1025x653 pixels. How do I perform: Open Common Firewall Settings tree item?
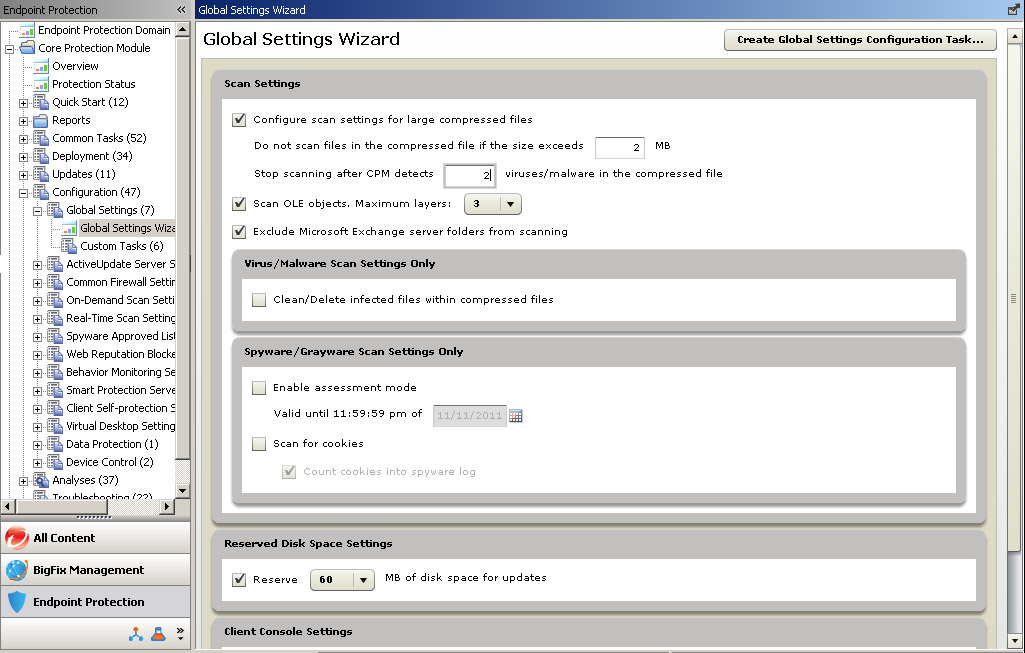(x=120, y=282)
